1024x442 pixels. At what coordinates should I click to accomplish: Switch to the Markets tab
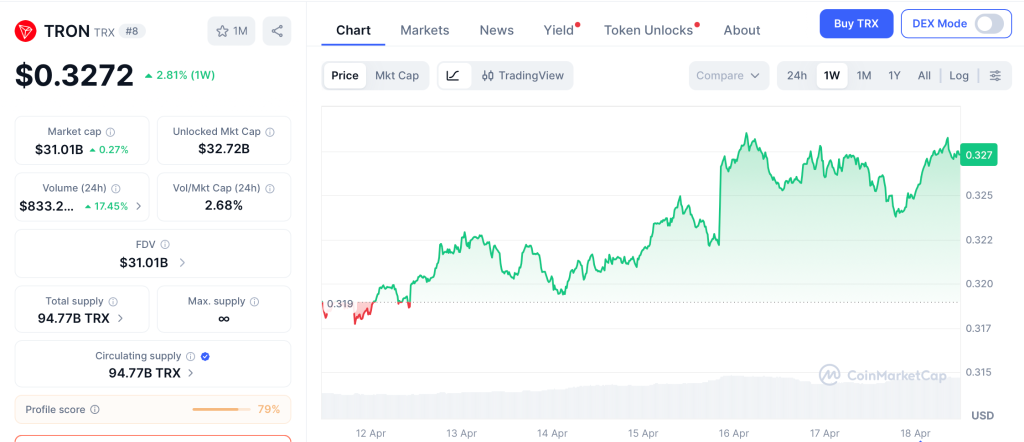pos(424,30)
